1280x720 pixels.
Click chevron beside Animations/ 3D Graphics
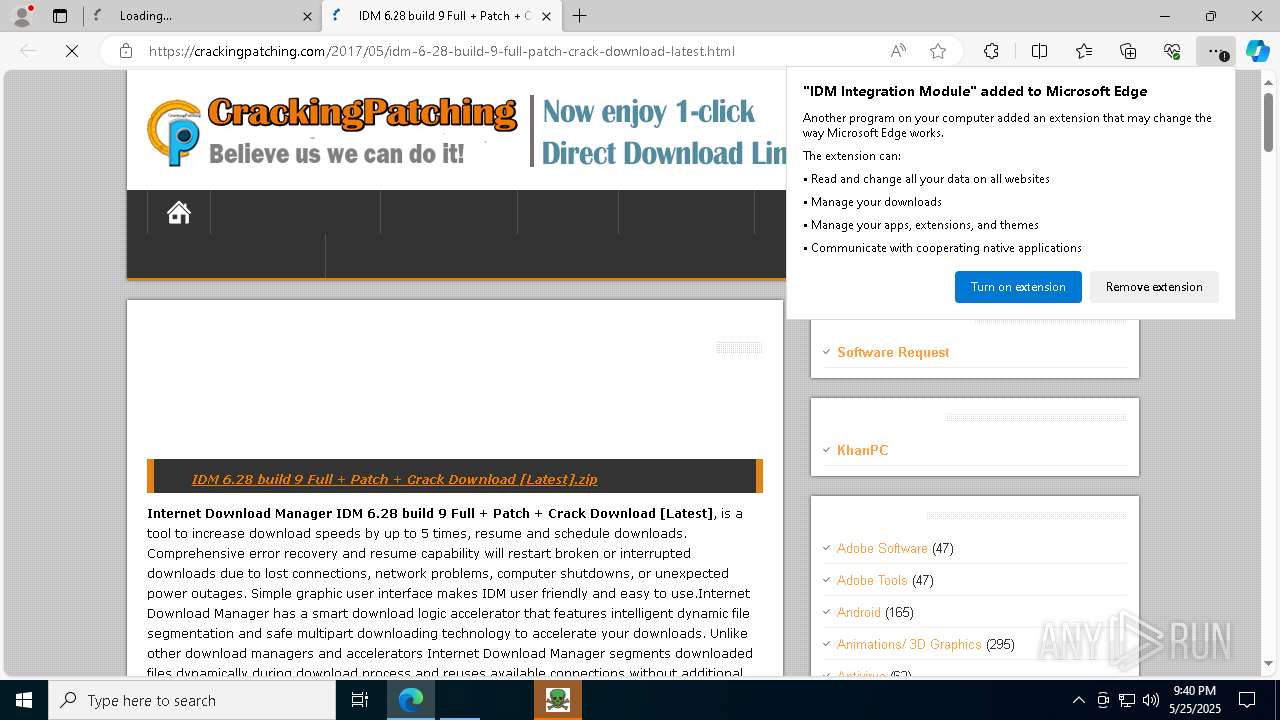(826, 644)
